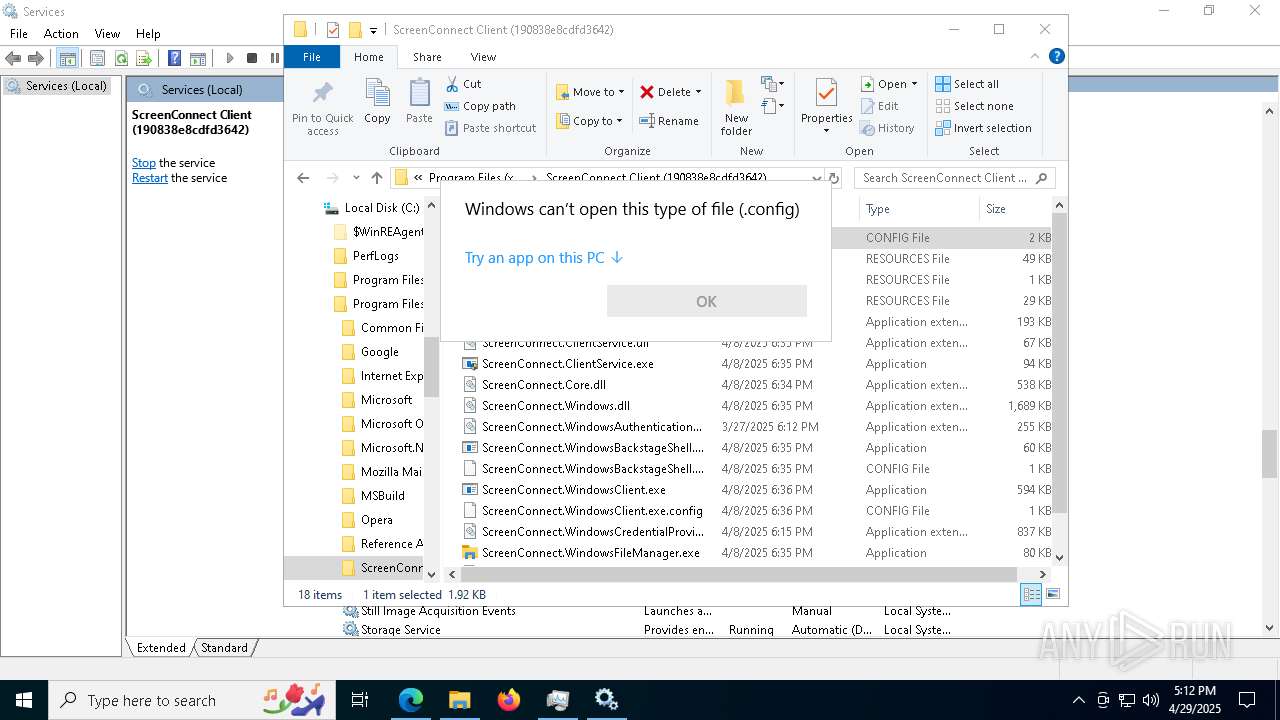Click the Up arrow in Explorer navigation

click(376, 178)
